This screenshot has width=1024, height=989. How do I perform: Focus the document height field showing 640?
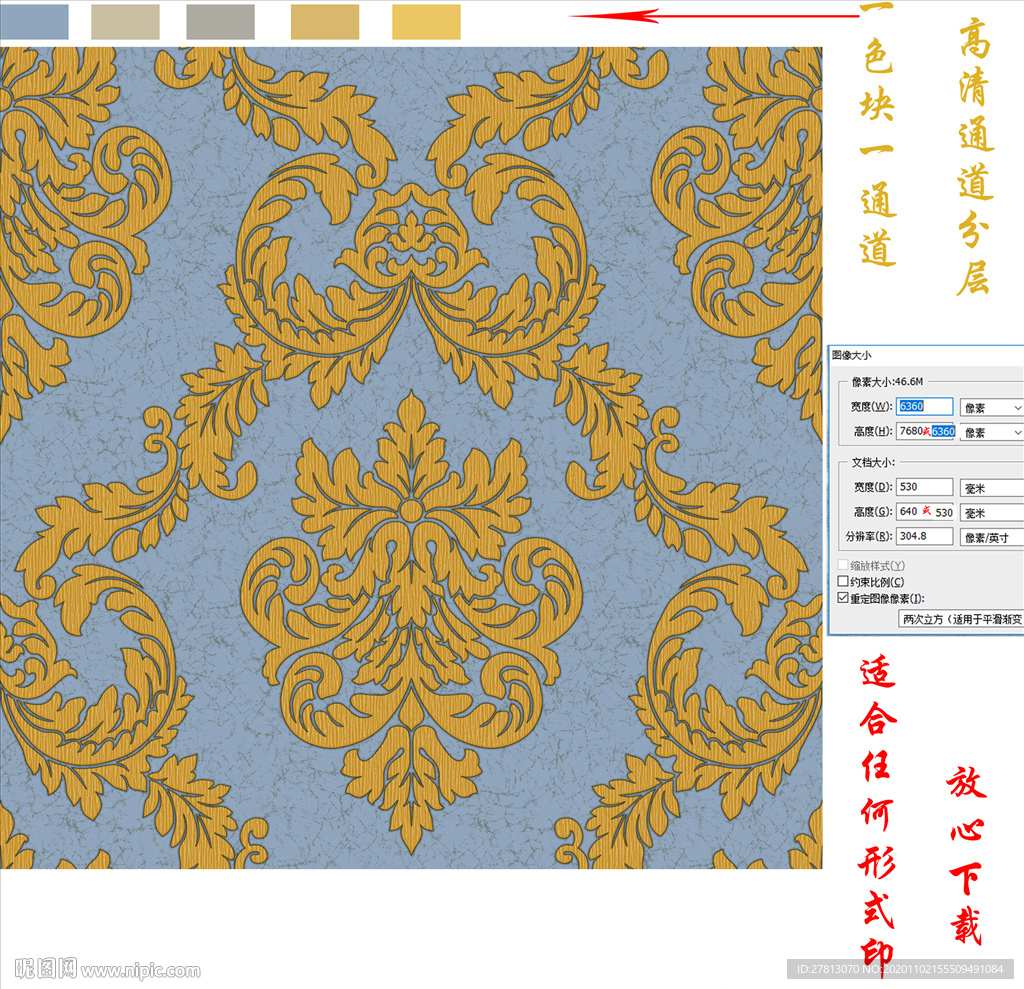pyautogui.click(x=925, y=511)
